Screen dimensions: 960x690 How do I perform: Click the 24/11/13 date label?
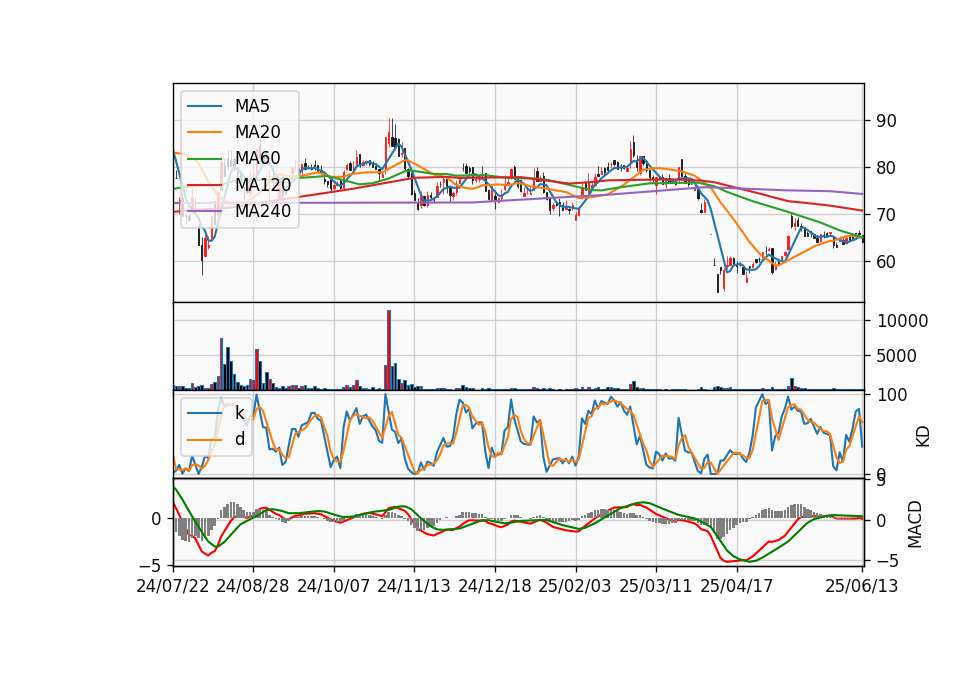pyautogui.click(x=414, y=586)
